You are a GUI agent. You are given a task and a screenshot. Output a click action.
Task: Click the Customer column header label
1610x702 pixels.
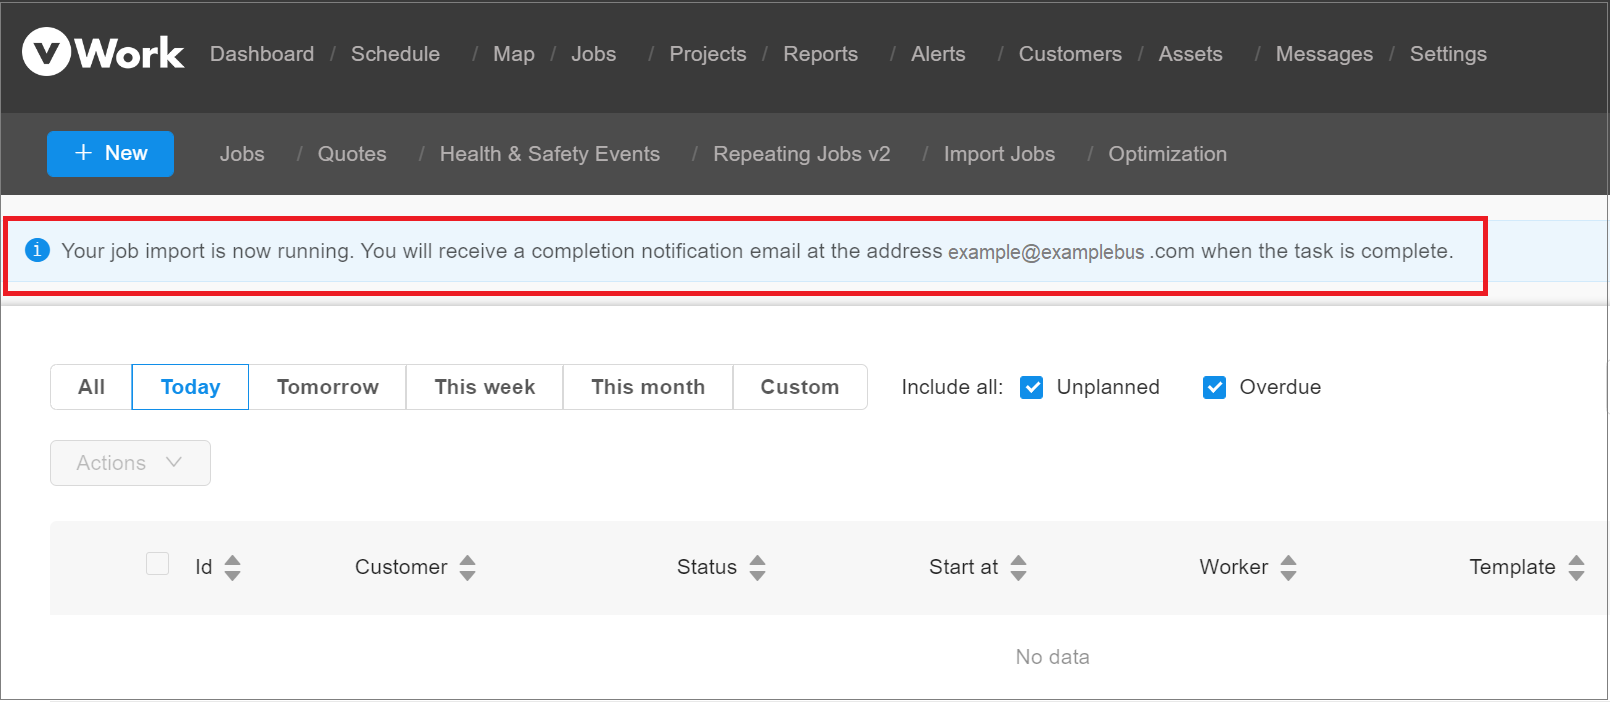tap(401, 567)
